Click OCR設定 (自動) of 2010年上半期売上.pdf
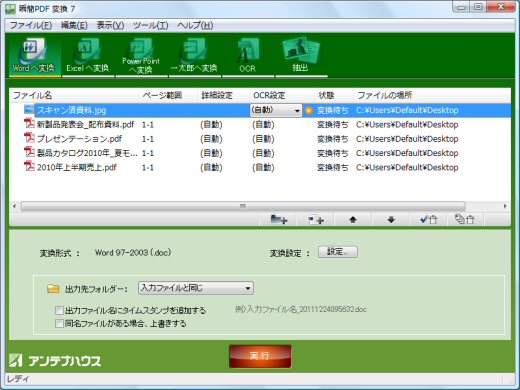Image resolution: width=520 pixels, height=390 pixels. tap(263, 167)
